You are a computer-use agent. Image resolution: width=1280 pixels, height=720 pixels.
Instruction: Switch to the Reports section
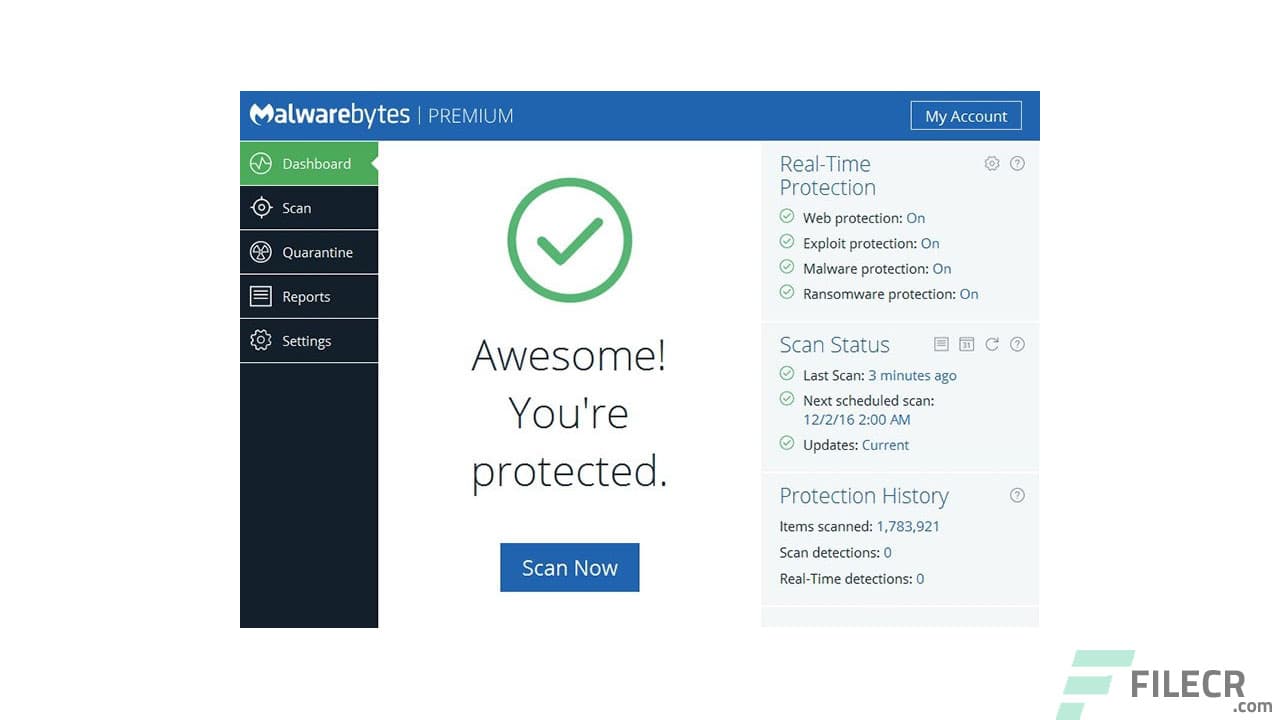(305, 296)
